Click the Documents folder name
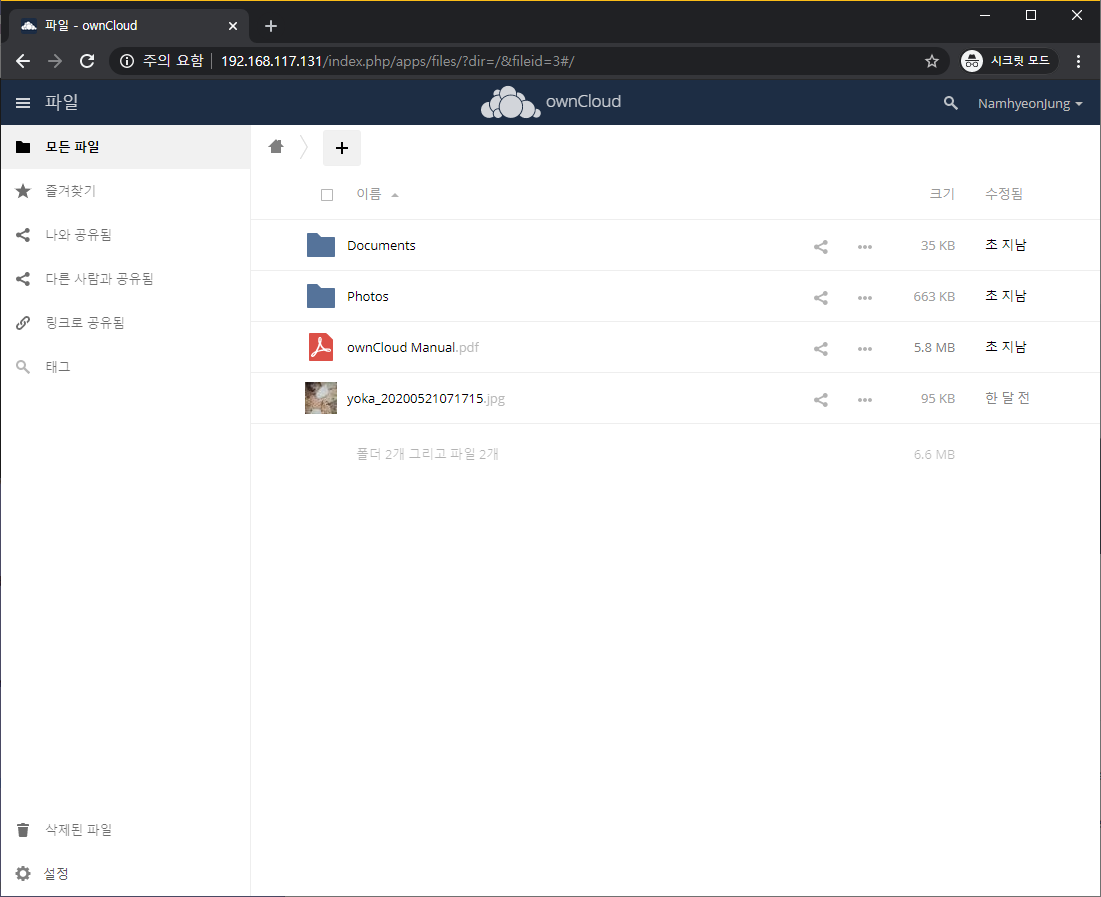Image resolution: width=1101 pixels, height=897 pixels. [381, 245]
